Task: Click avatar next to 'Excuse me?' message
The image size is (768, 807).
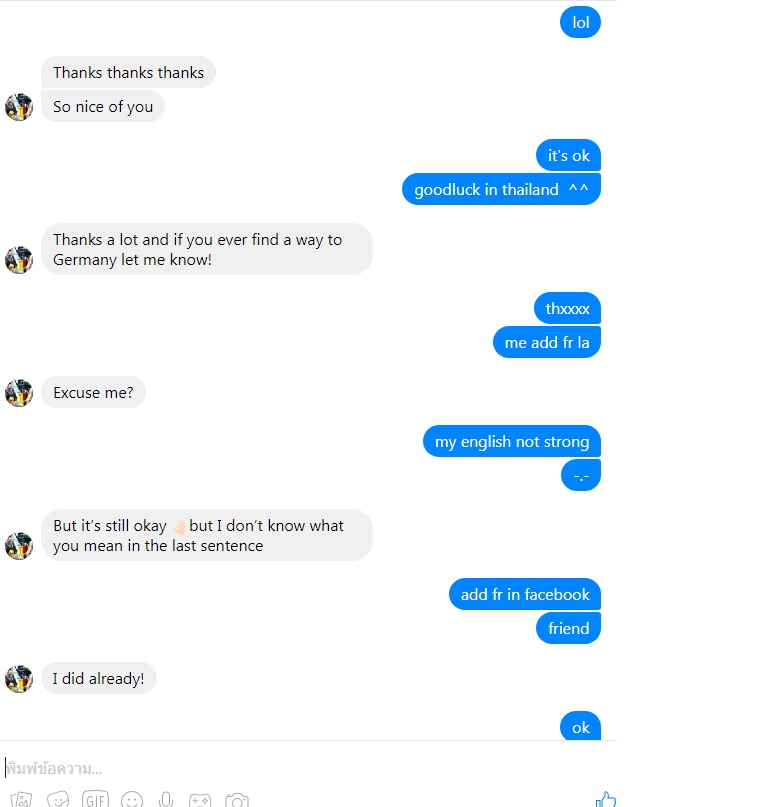Action: [19, 393]
